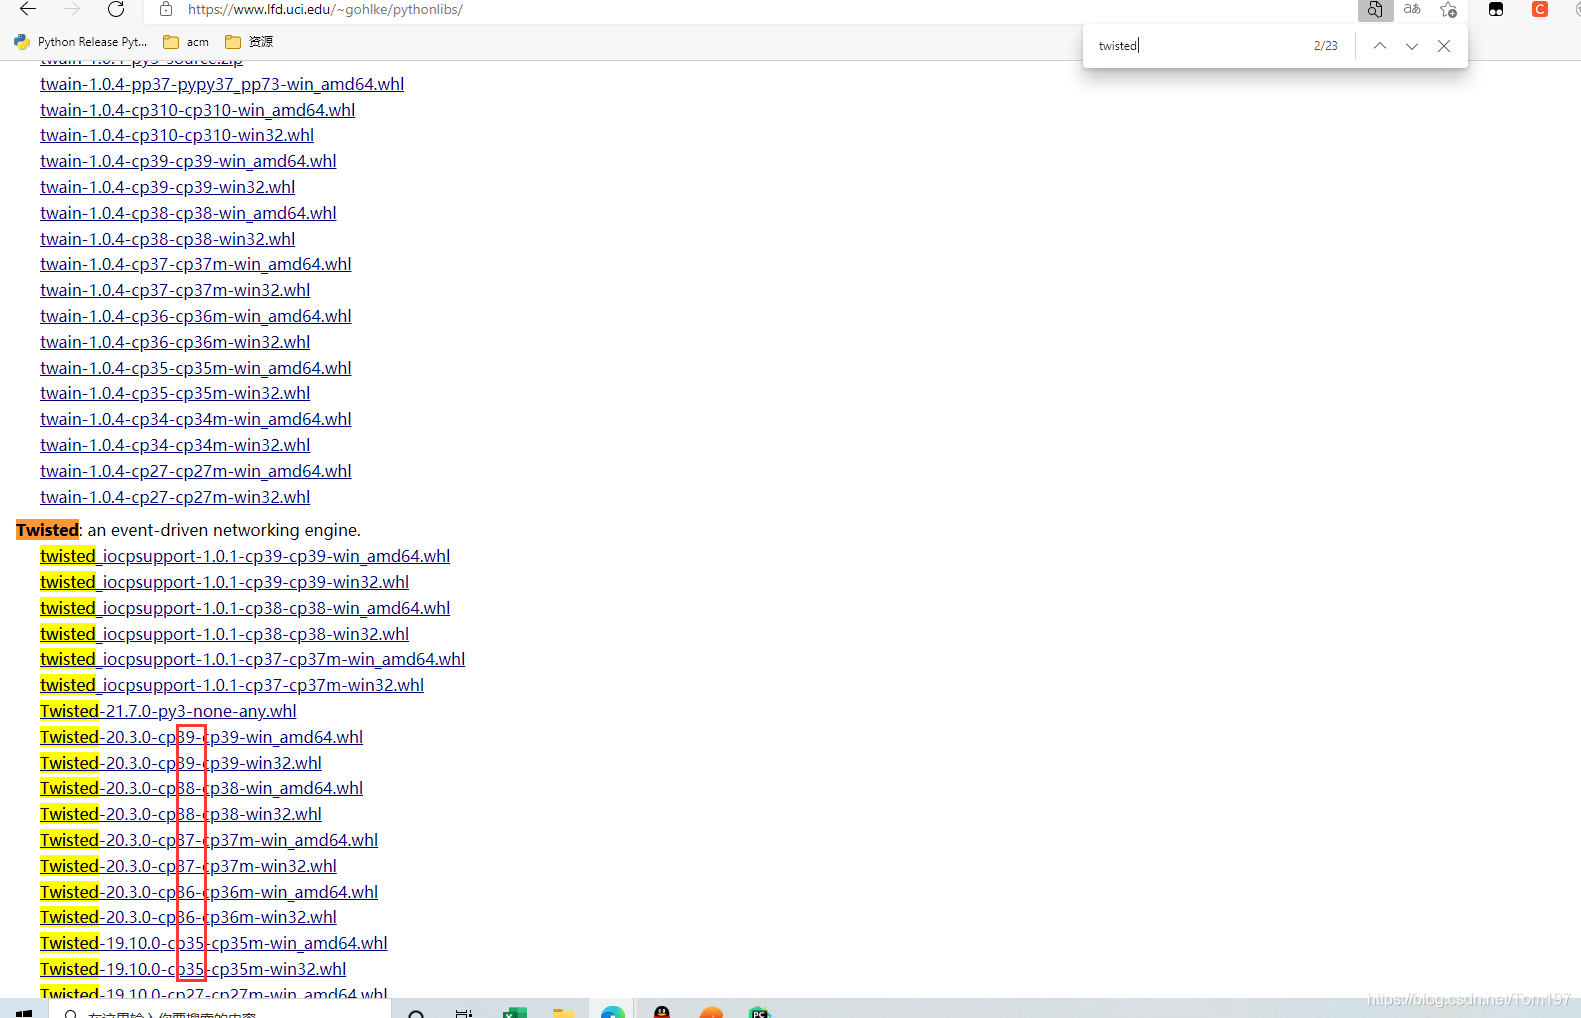This screenshot has height=1018, width=1581.
Task: Download twain-1.0.4-cp39-cp39-win32.whl
Action: click(x=168, y=187)
